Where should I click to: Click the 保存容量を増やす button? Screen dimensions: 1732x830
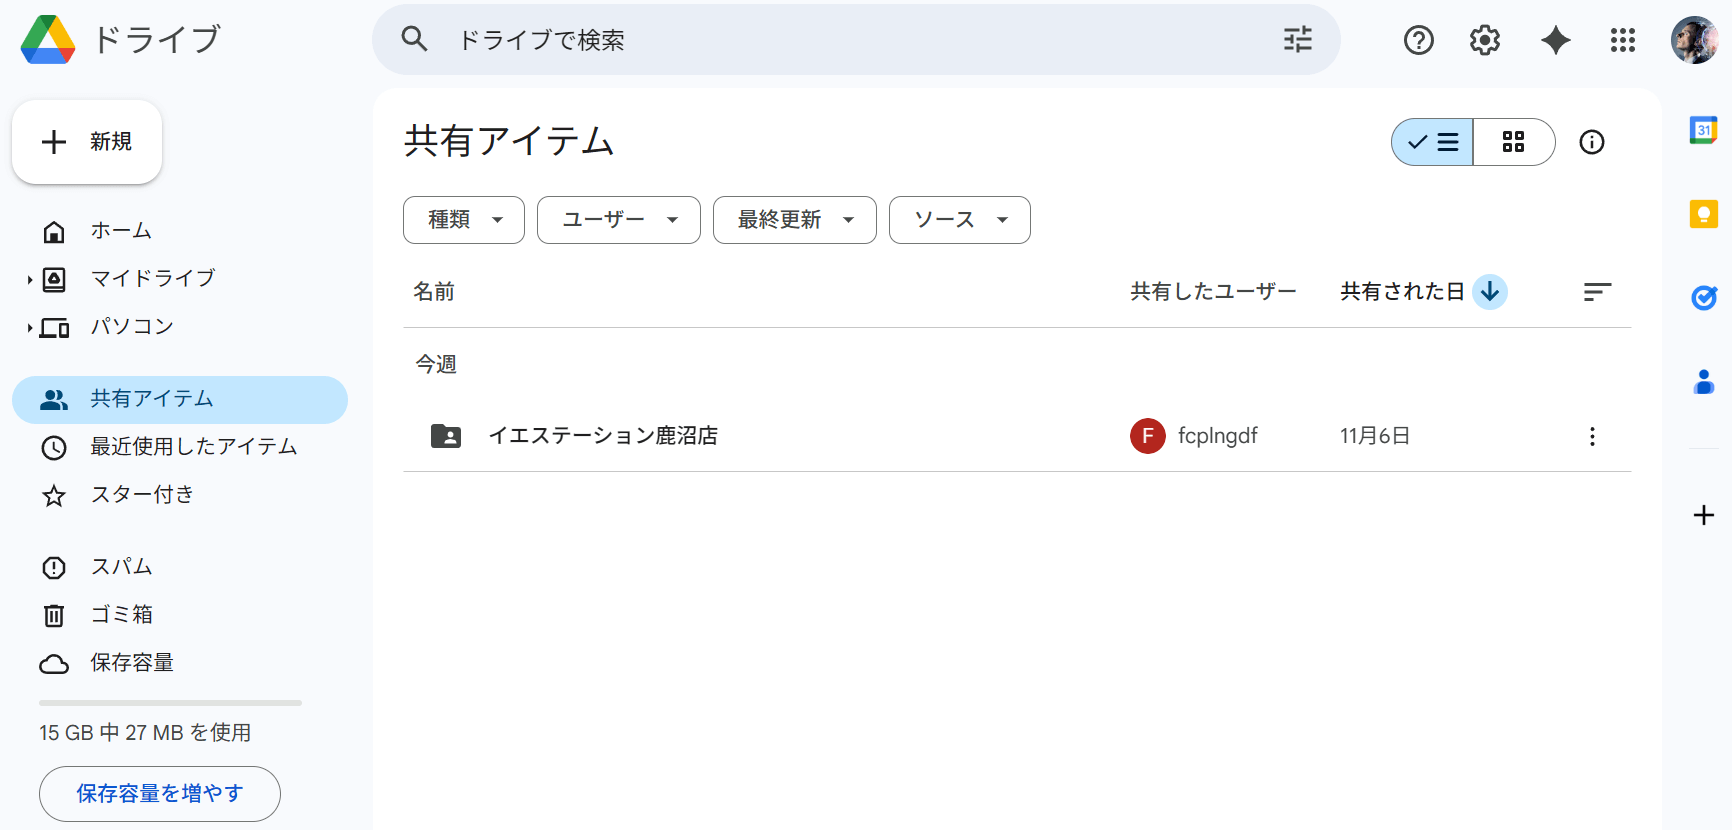point(160,793)
